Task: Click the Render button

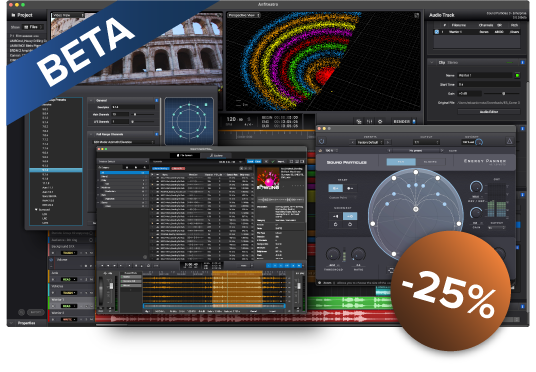Action: [401, 121]
